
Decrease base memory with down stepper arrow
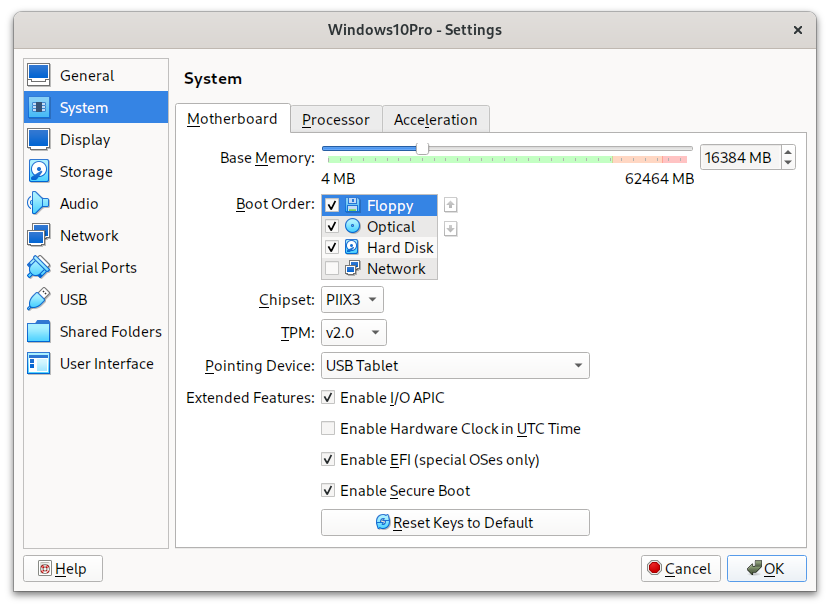788,163
